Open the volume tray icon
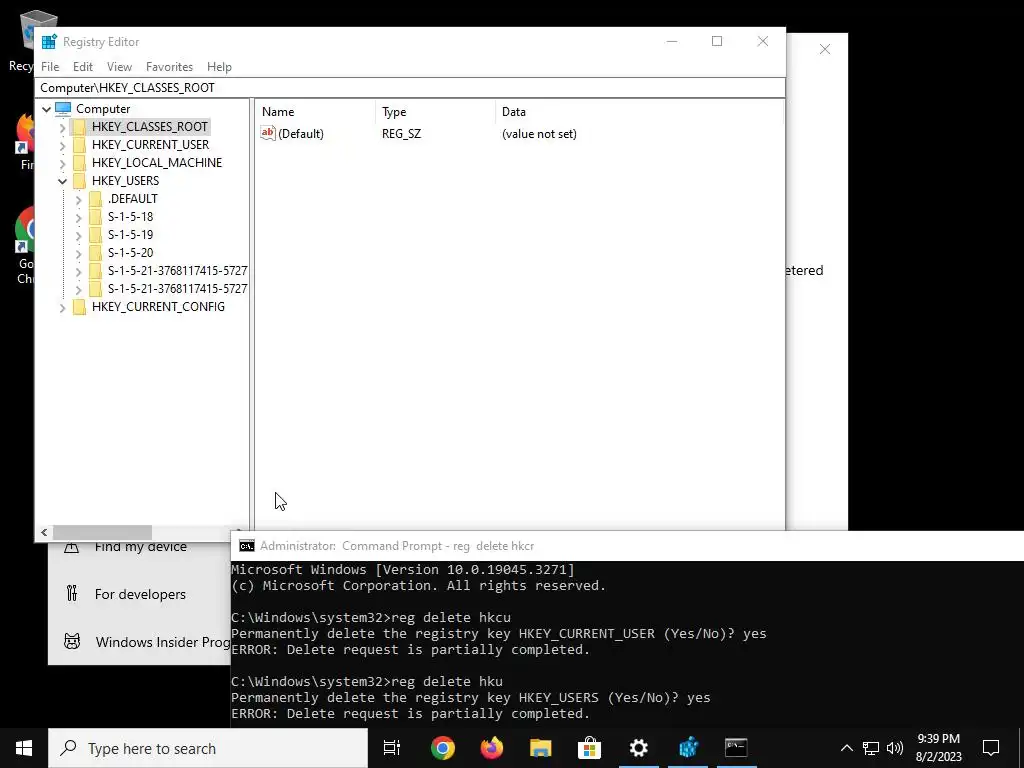Screen dimensions: 1024x768 click(x=895, y=748)
